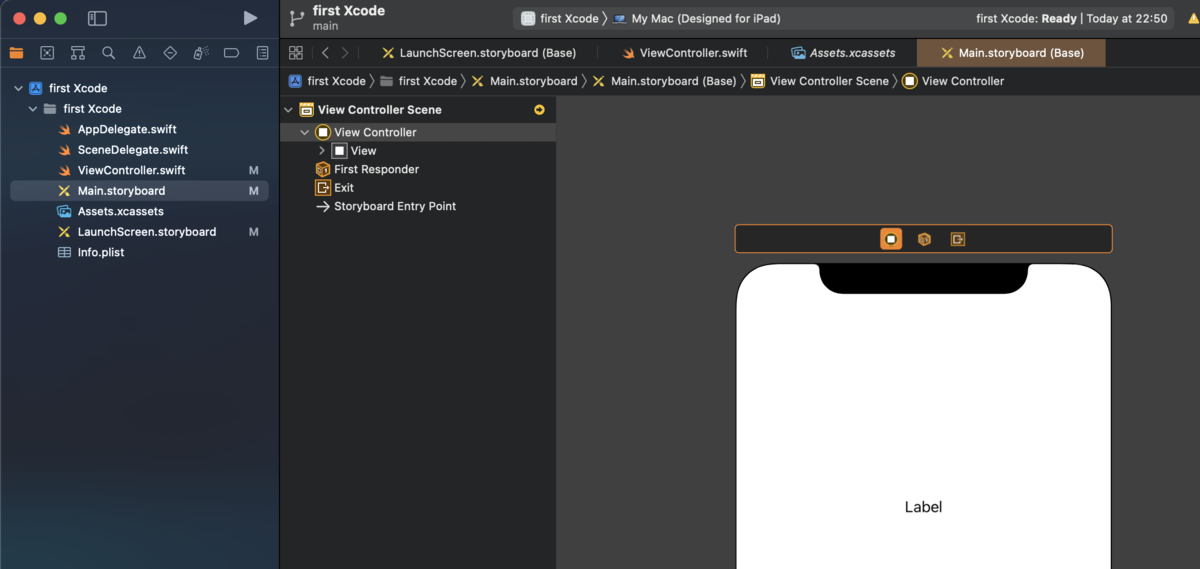Open the Debug navigator spray icon
Screen dimensions: 1200x569
(201, 53)
